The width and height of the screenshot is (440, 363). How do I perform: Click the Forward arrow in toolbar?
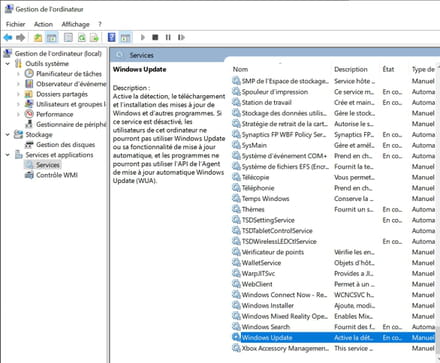pyautogui.click(x=21, y=37)
